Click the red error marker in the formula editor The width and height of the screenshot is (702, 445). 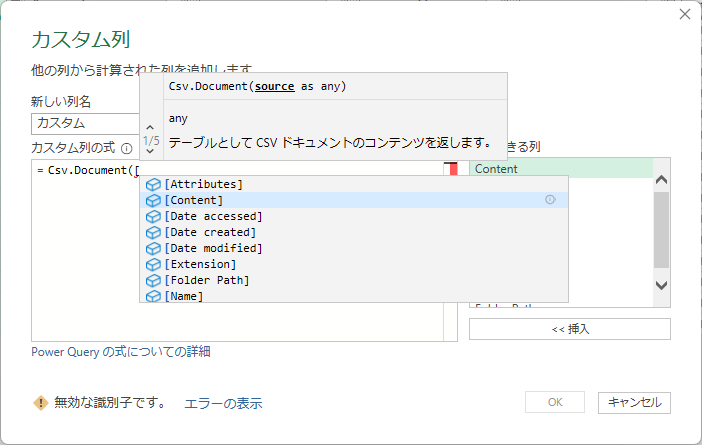click(453, 169)
